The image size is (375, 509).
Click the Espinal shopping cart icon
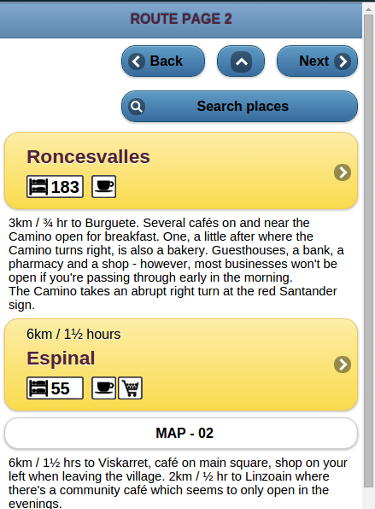pos(130,388)
